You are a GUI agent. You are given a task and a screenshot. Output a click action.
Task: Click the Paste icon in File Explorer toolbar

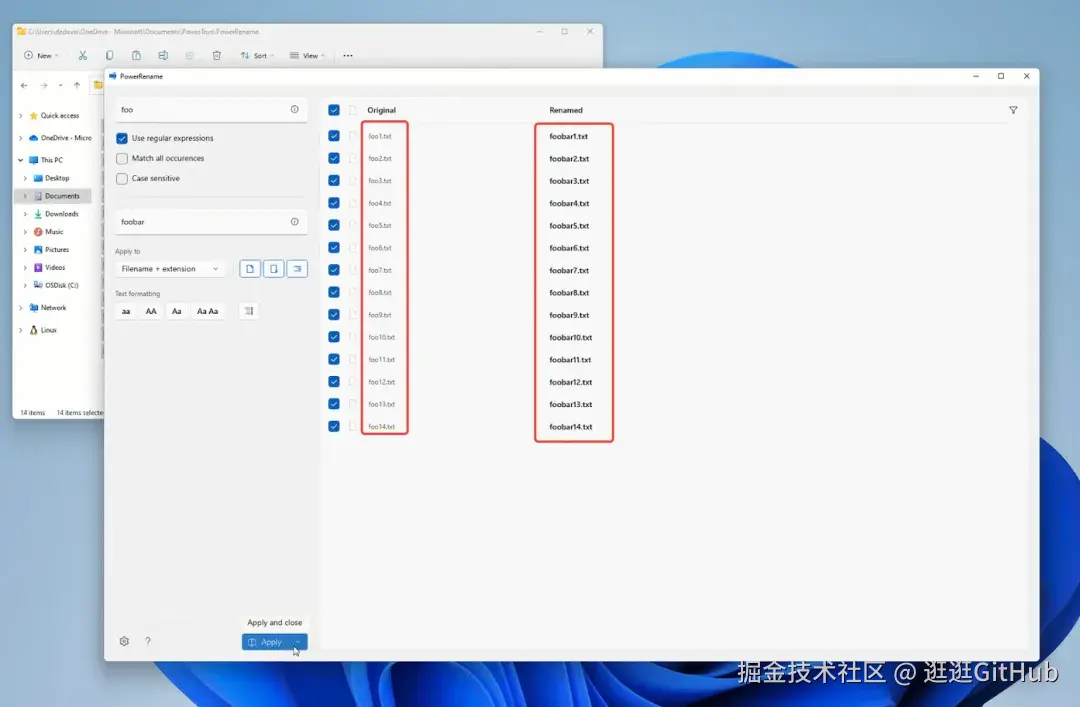coord(136,56)
